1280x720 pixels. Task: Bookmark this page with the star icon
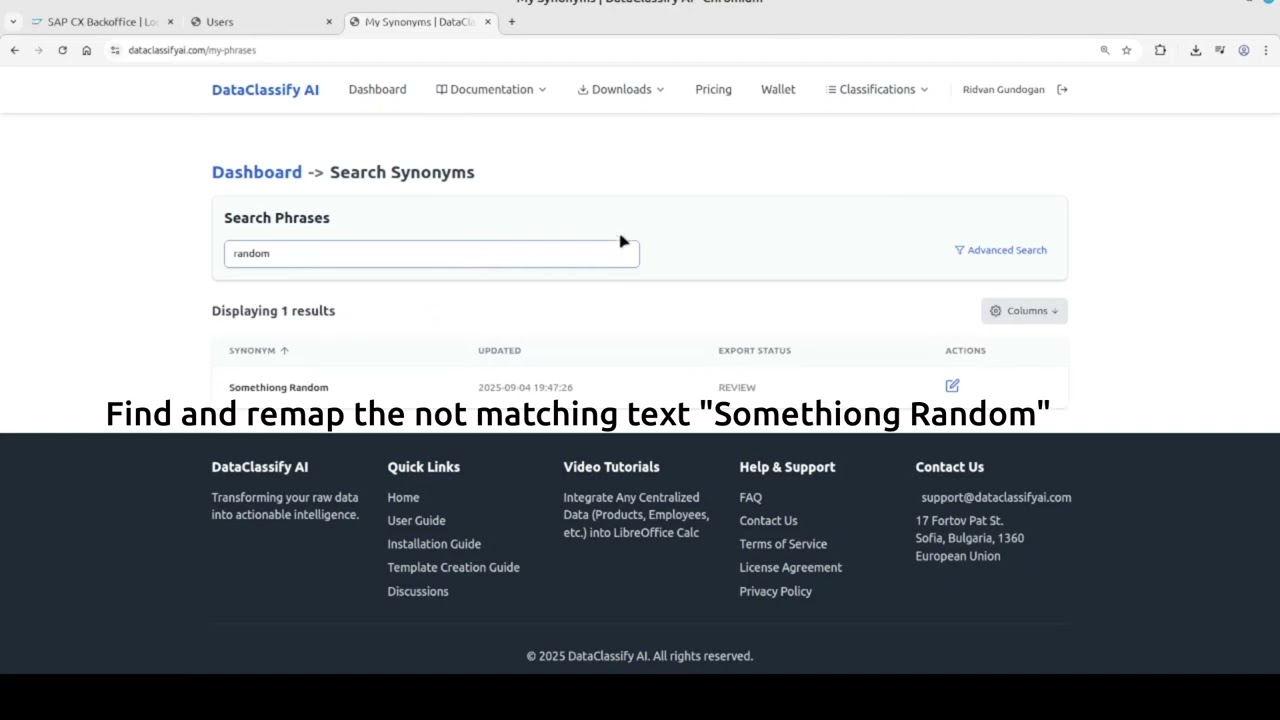[x=1126, y=50]
